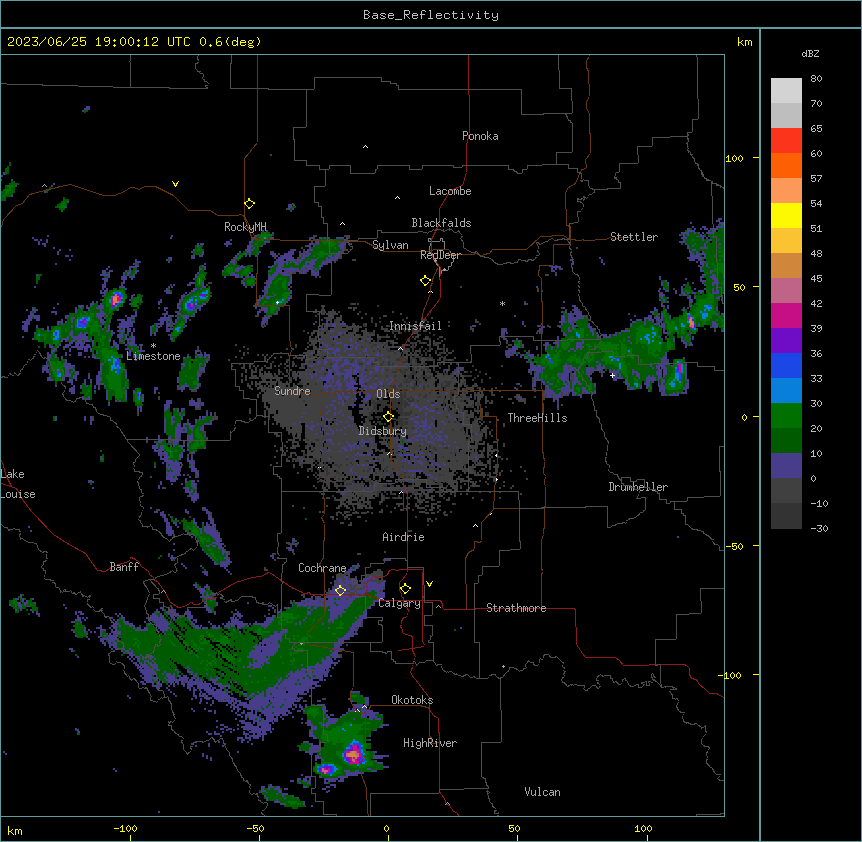Select the yellow v marker northwest of RockyMH
Screen dimensions: 862x842
click(x=175, y=184)
